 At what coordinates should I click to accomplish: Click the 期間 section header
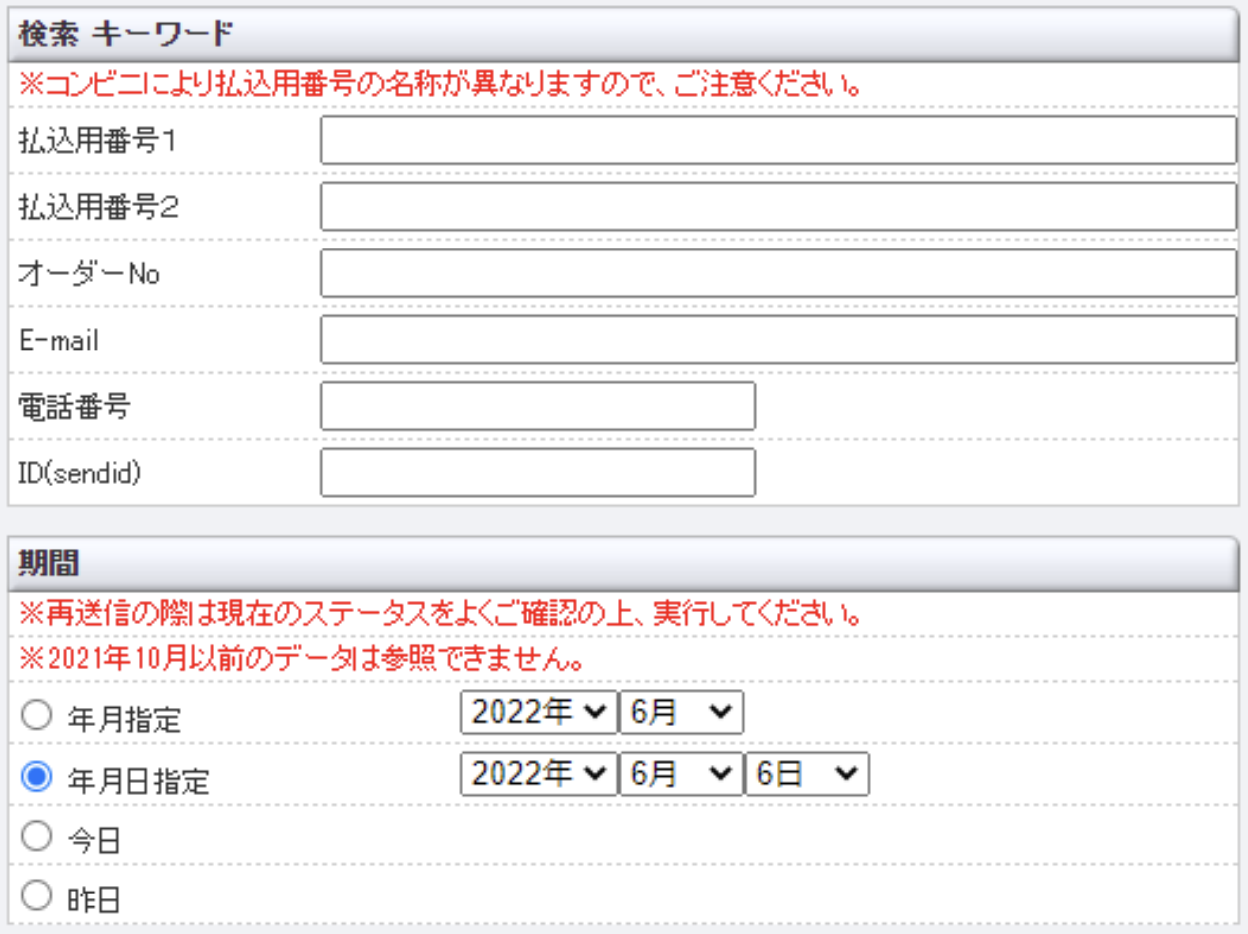click(x=624, y=564)
